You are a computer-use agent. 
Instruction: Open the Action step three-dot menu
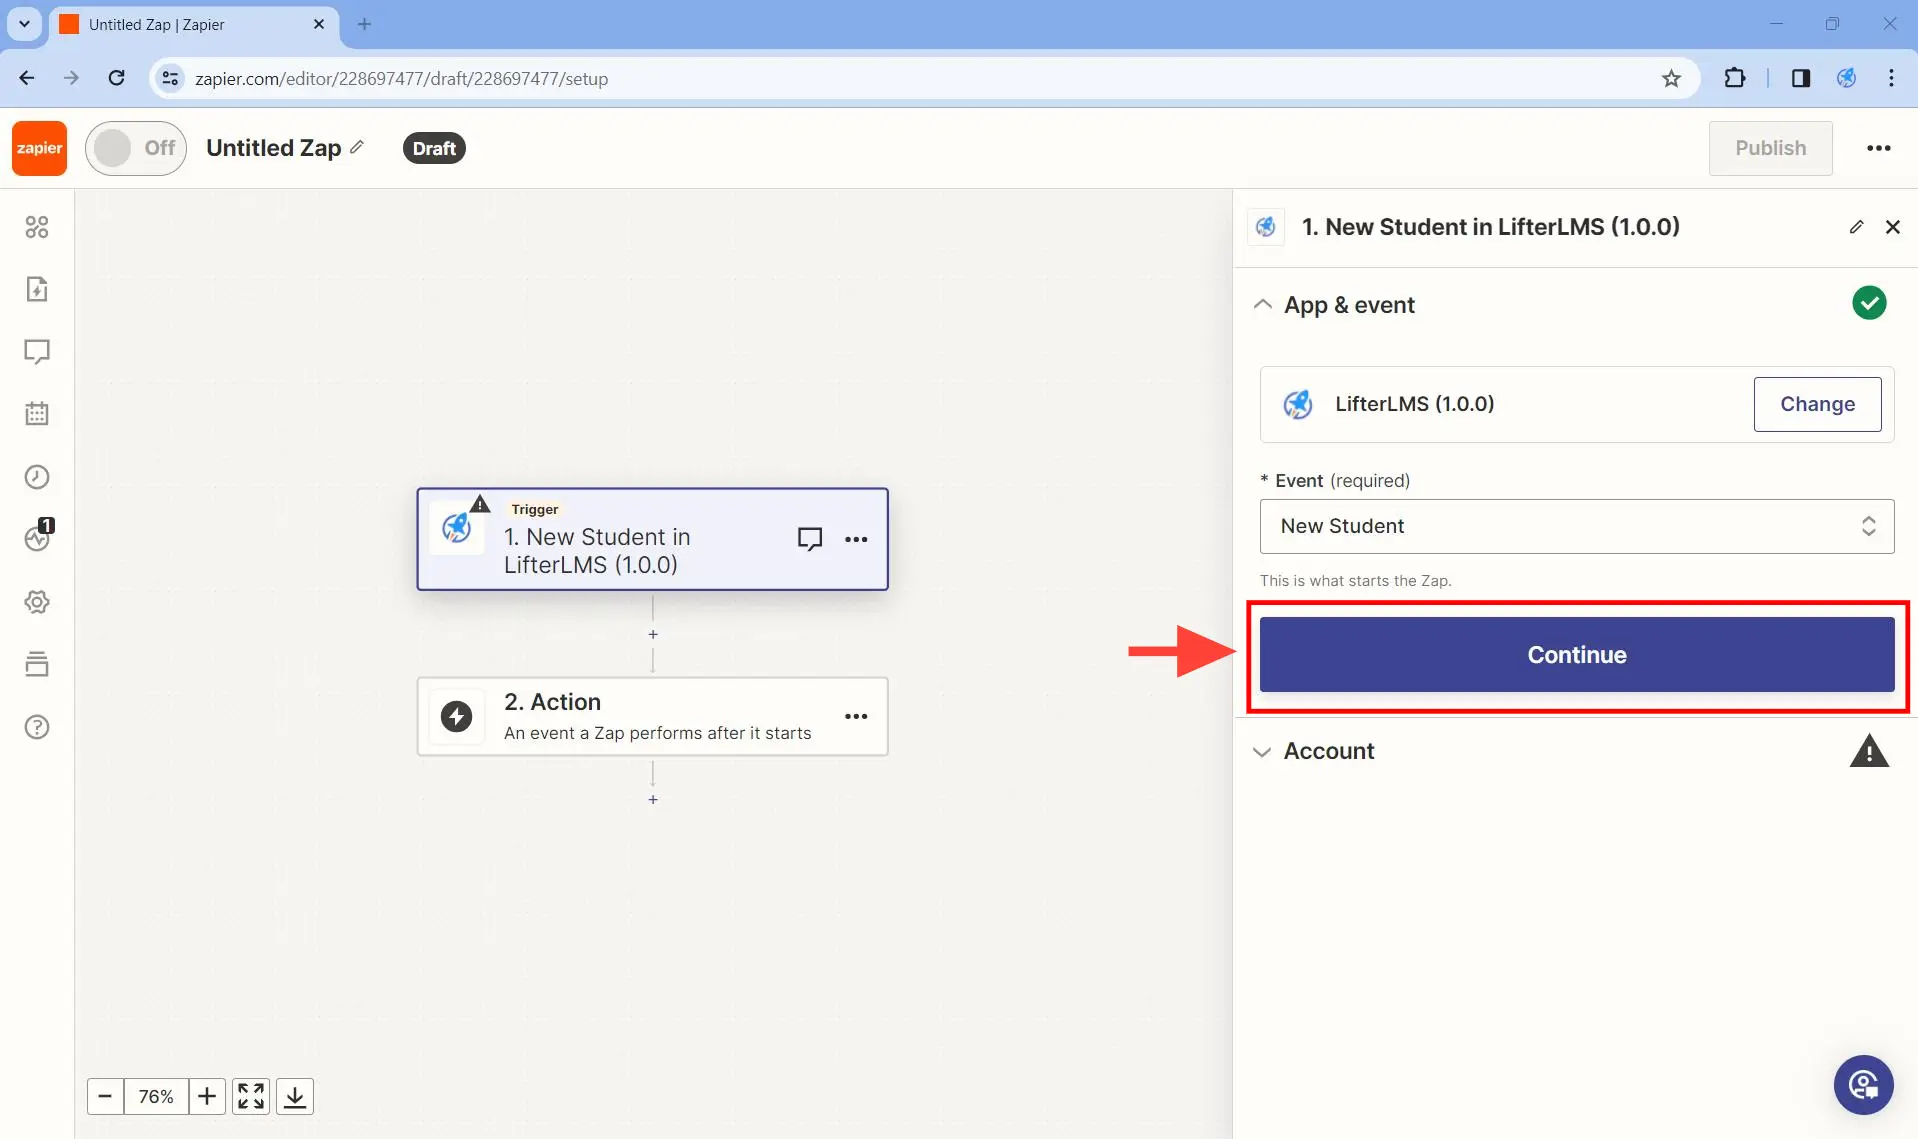pyautogui.click(x=856, y=716)
